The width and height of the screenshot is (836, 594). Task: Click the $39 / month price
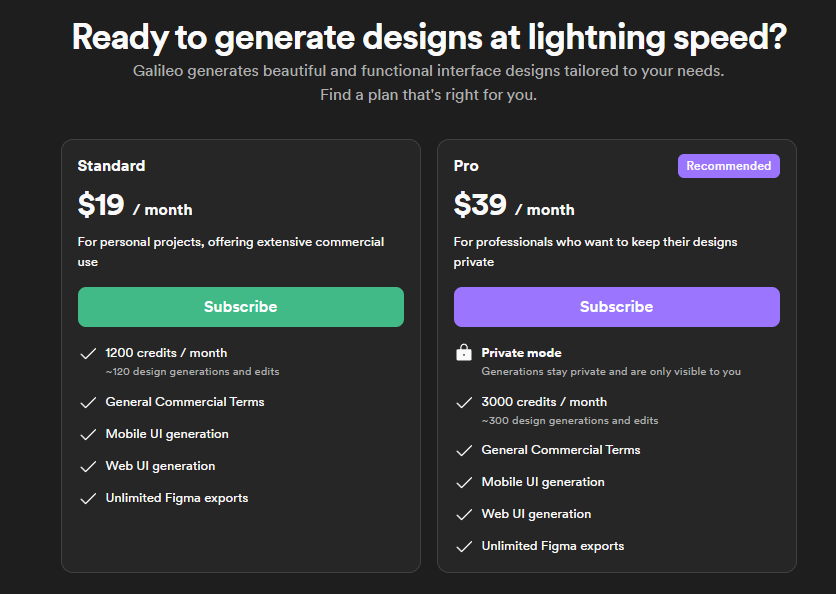click(513, 206)
